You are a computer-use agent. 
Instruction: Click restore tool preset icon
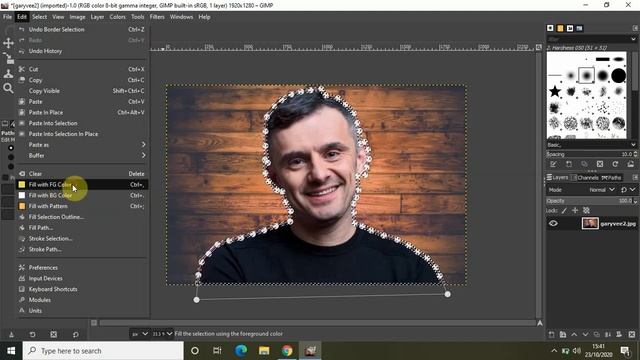pos(32,335)
